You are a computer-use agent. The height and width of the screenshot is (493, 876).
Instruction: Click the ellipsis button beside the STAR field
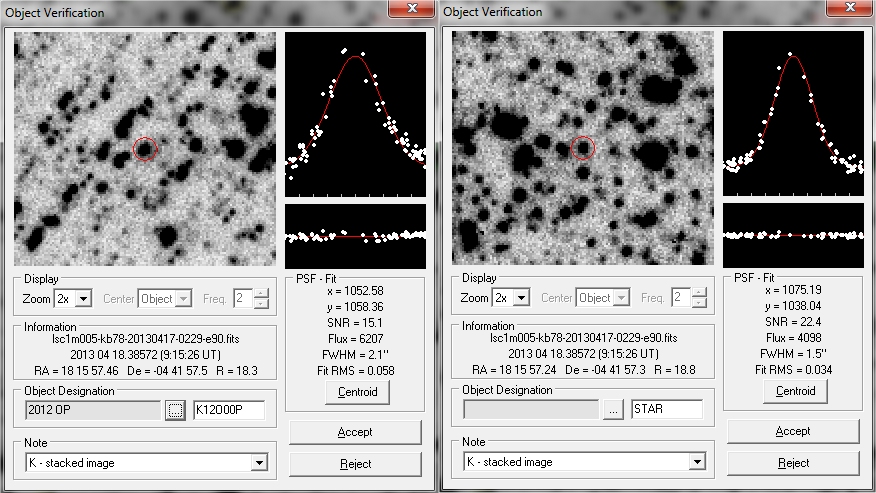[x=613, y=409]
